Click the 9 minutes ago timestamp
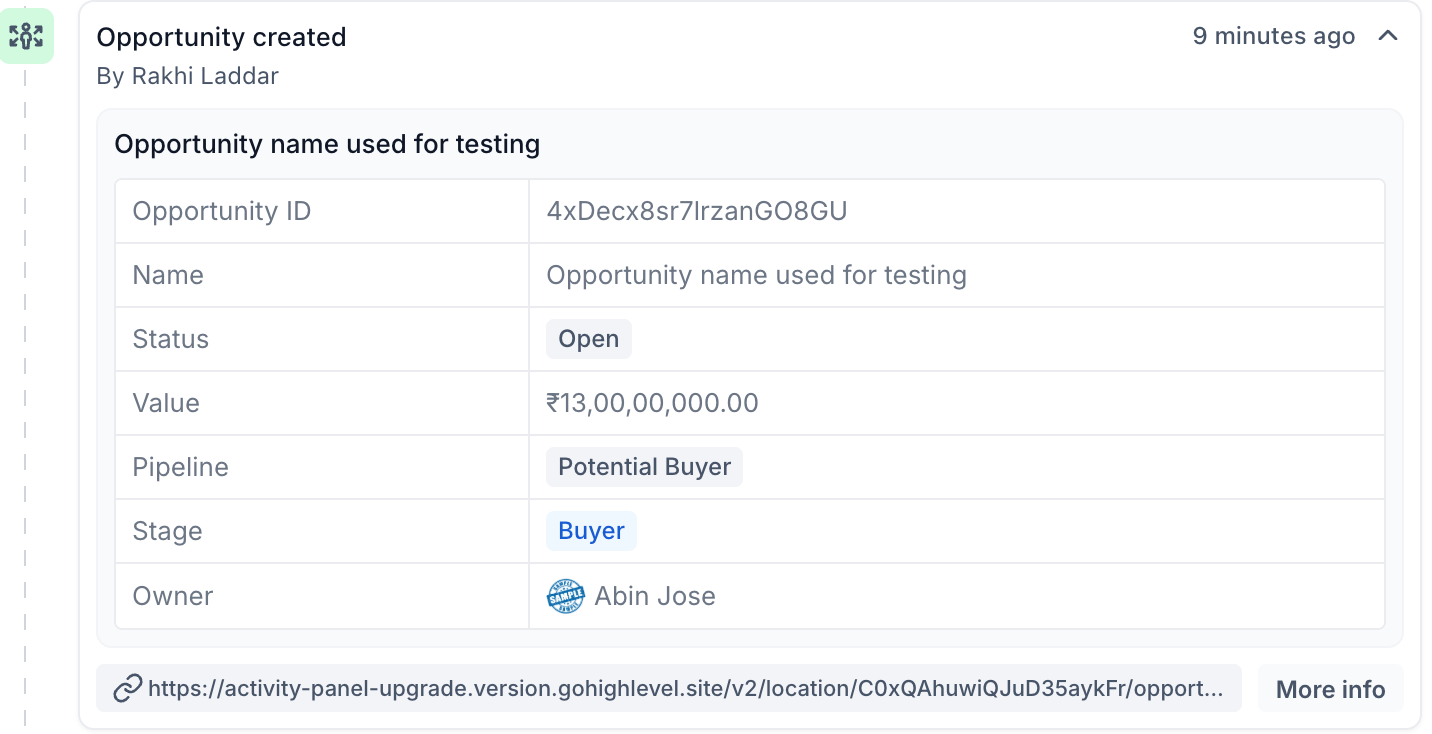 click(1274, 36)
